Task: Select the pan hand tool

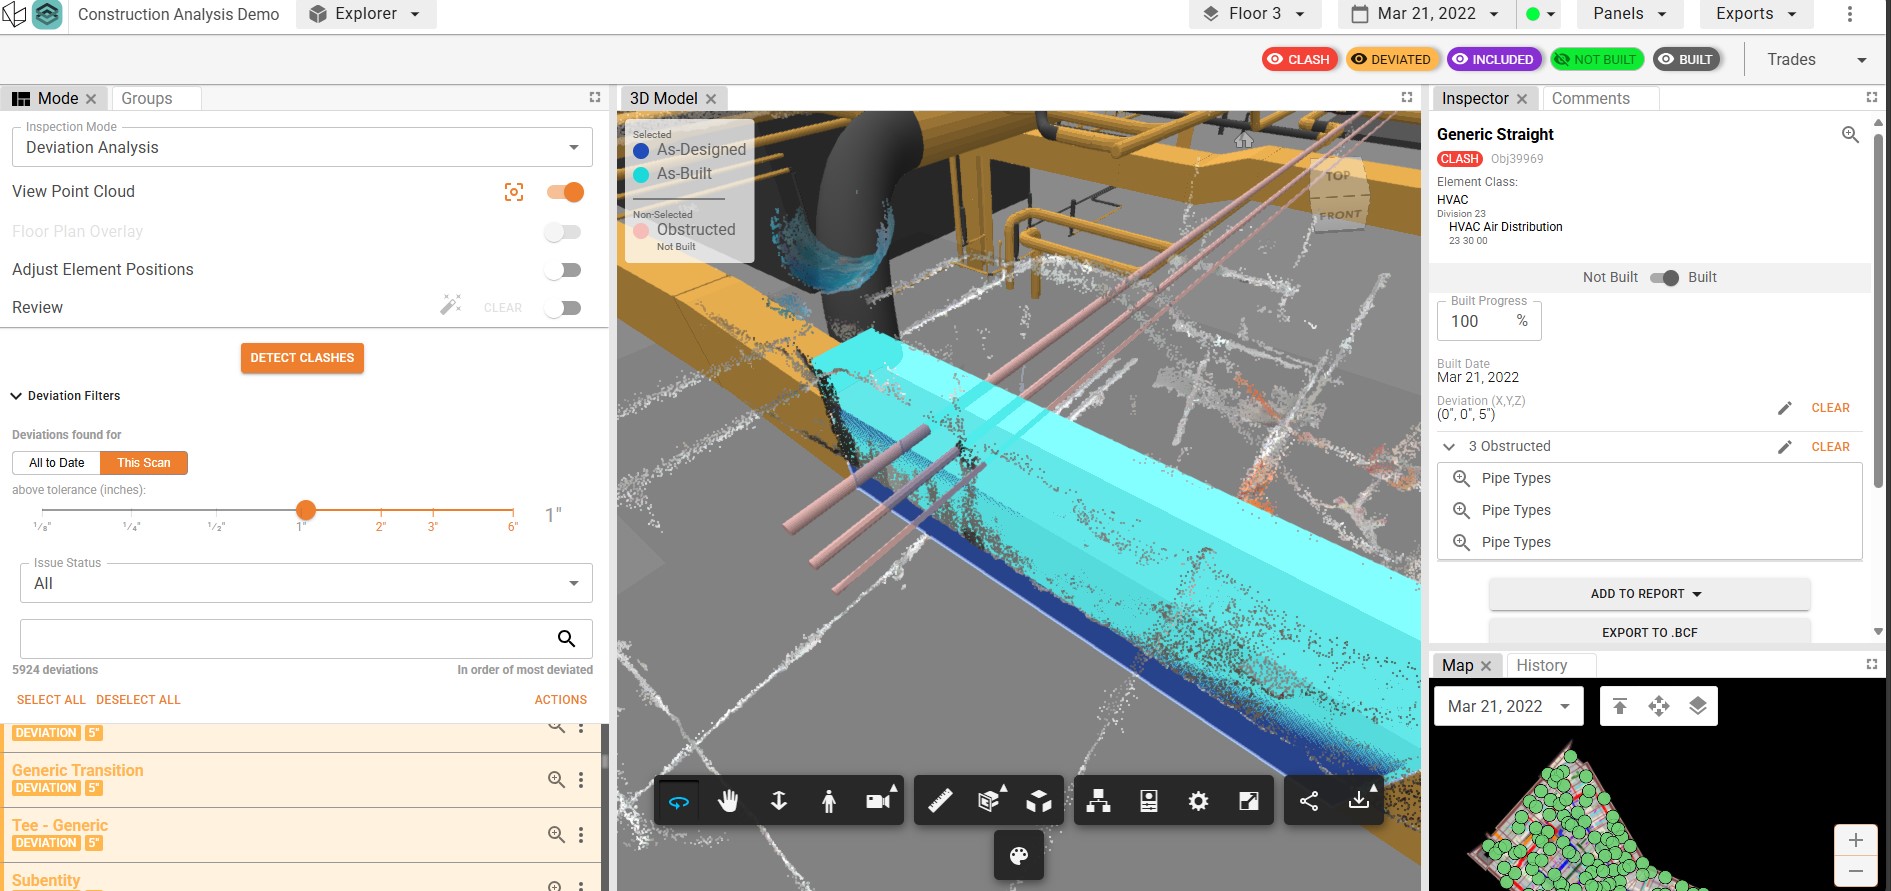Action: (x=728, y=801)
